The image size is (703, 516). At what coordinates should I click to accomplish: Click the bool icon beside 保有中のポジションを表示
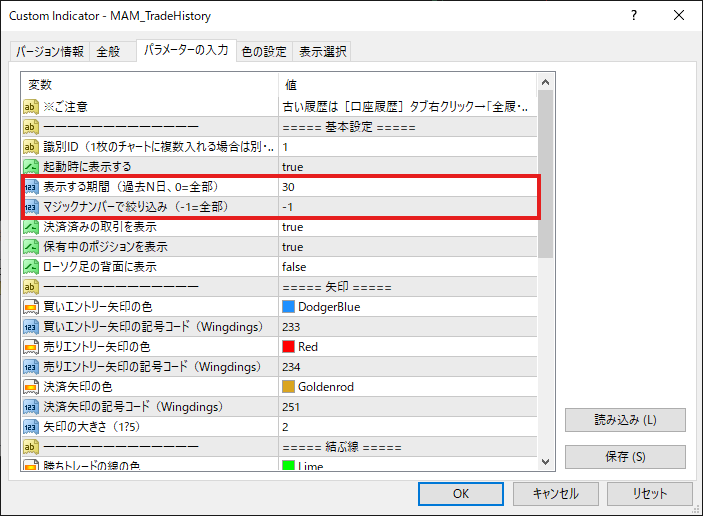click(30, 247)
